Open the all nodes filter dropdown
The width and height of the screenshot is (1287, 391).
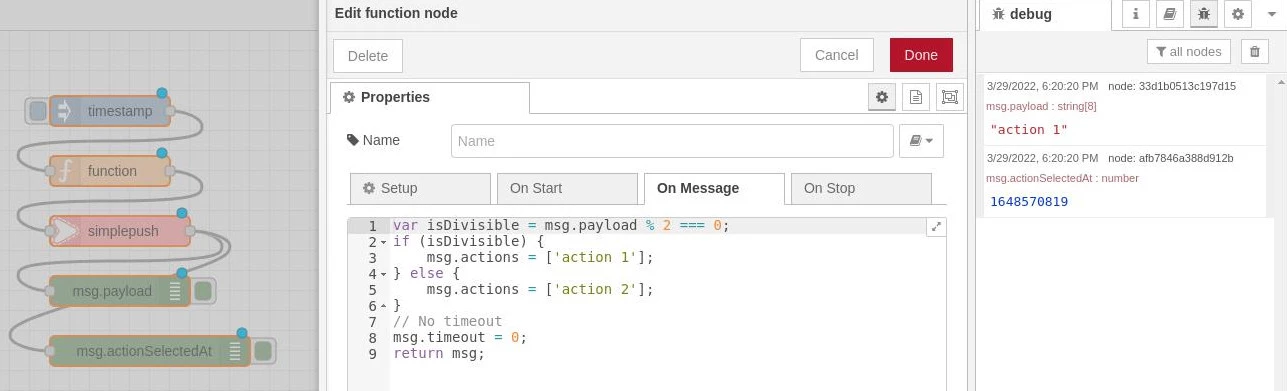click(1188, 52)
